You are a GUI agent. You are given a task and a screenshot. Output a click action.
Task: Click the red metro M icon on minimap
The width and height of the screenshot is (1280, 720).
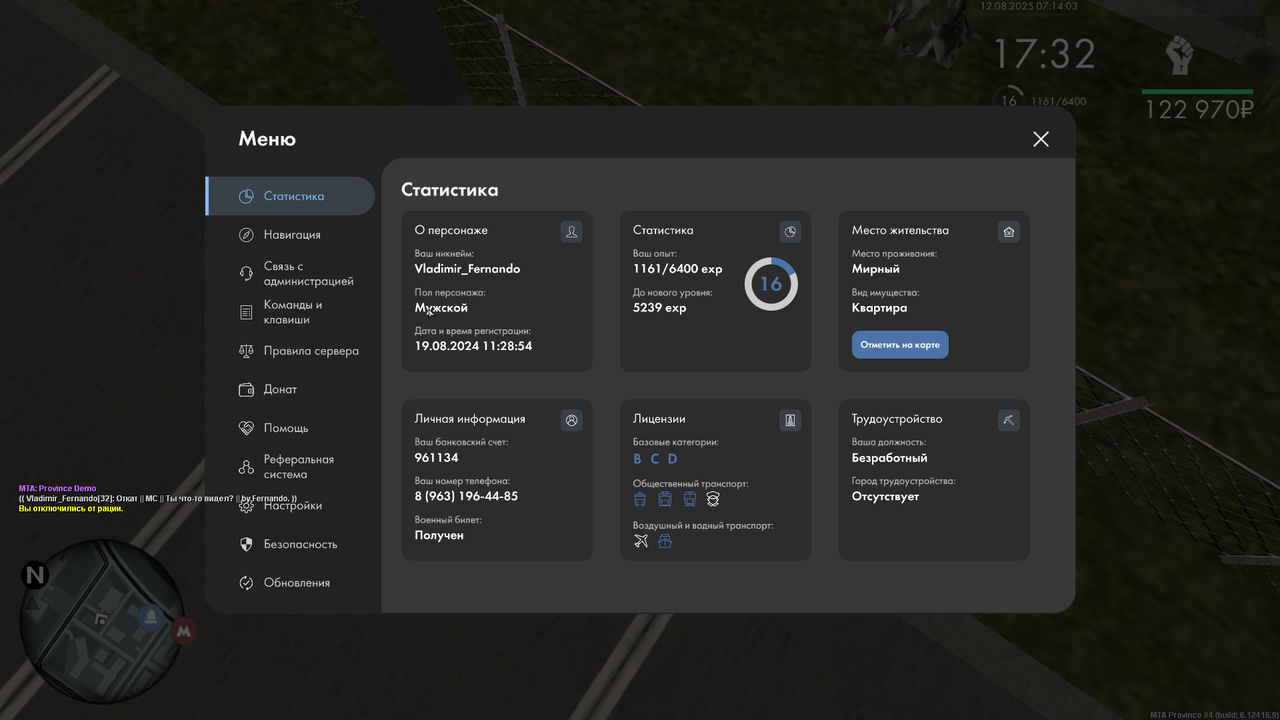(x=183, y=631)
